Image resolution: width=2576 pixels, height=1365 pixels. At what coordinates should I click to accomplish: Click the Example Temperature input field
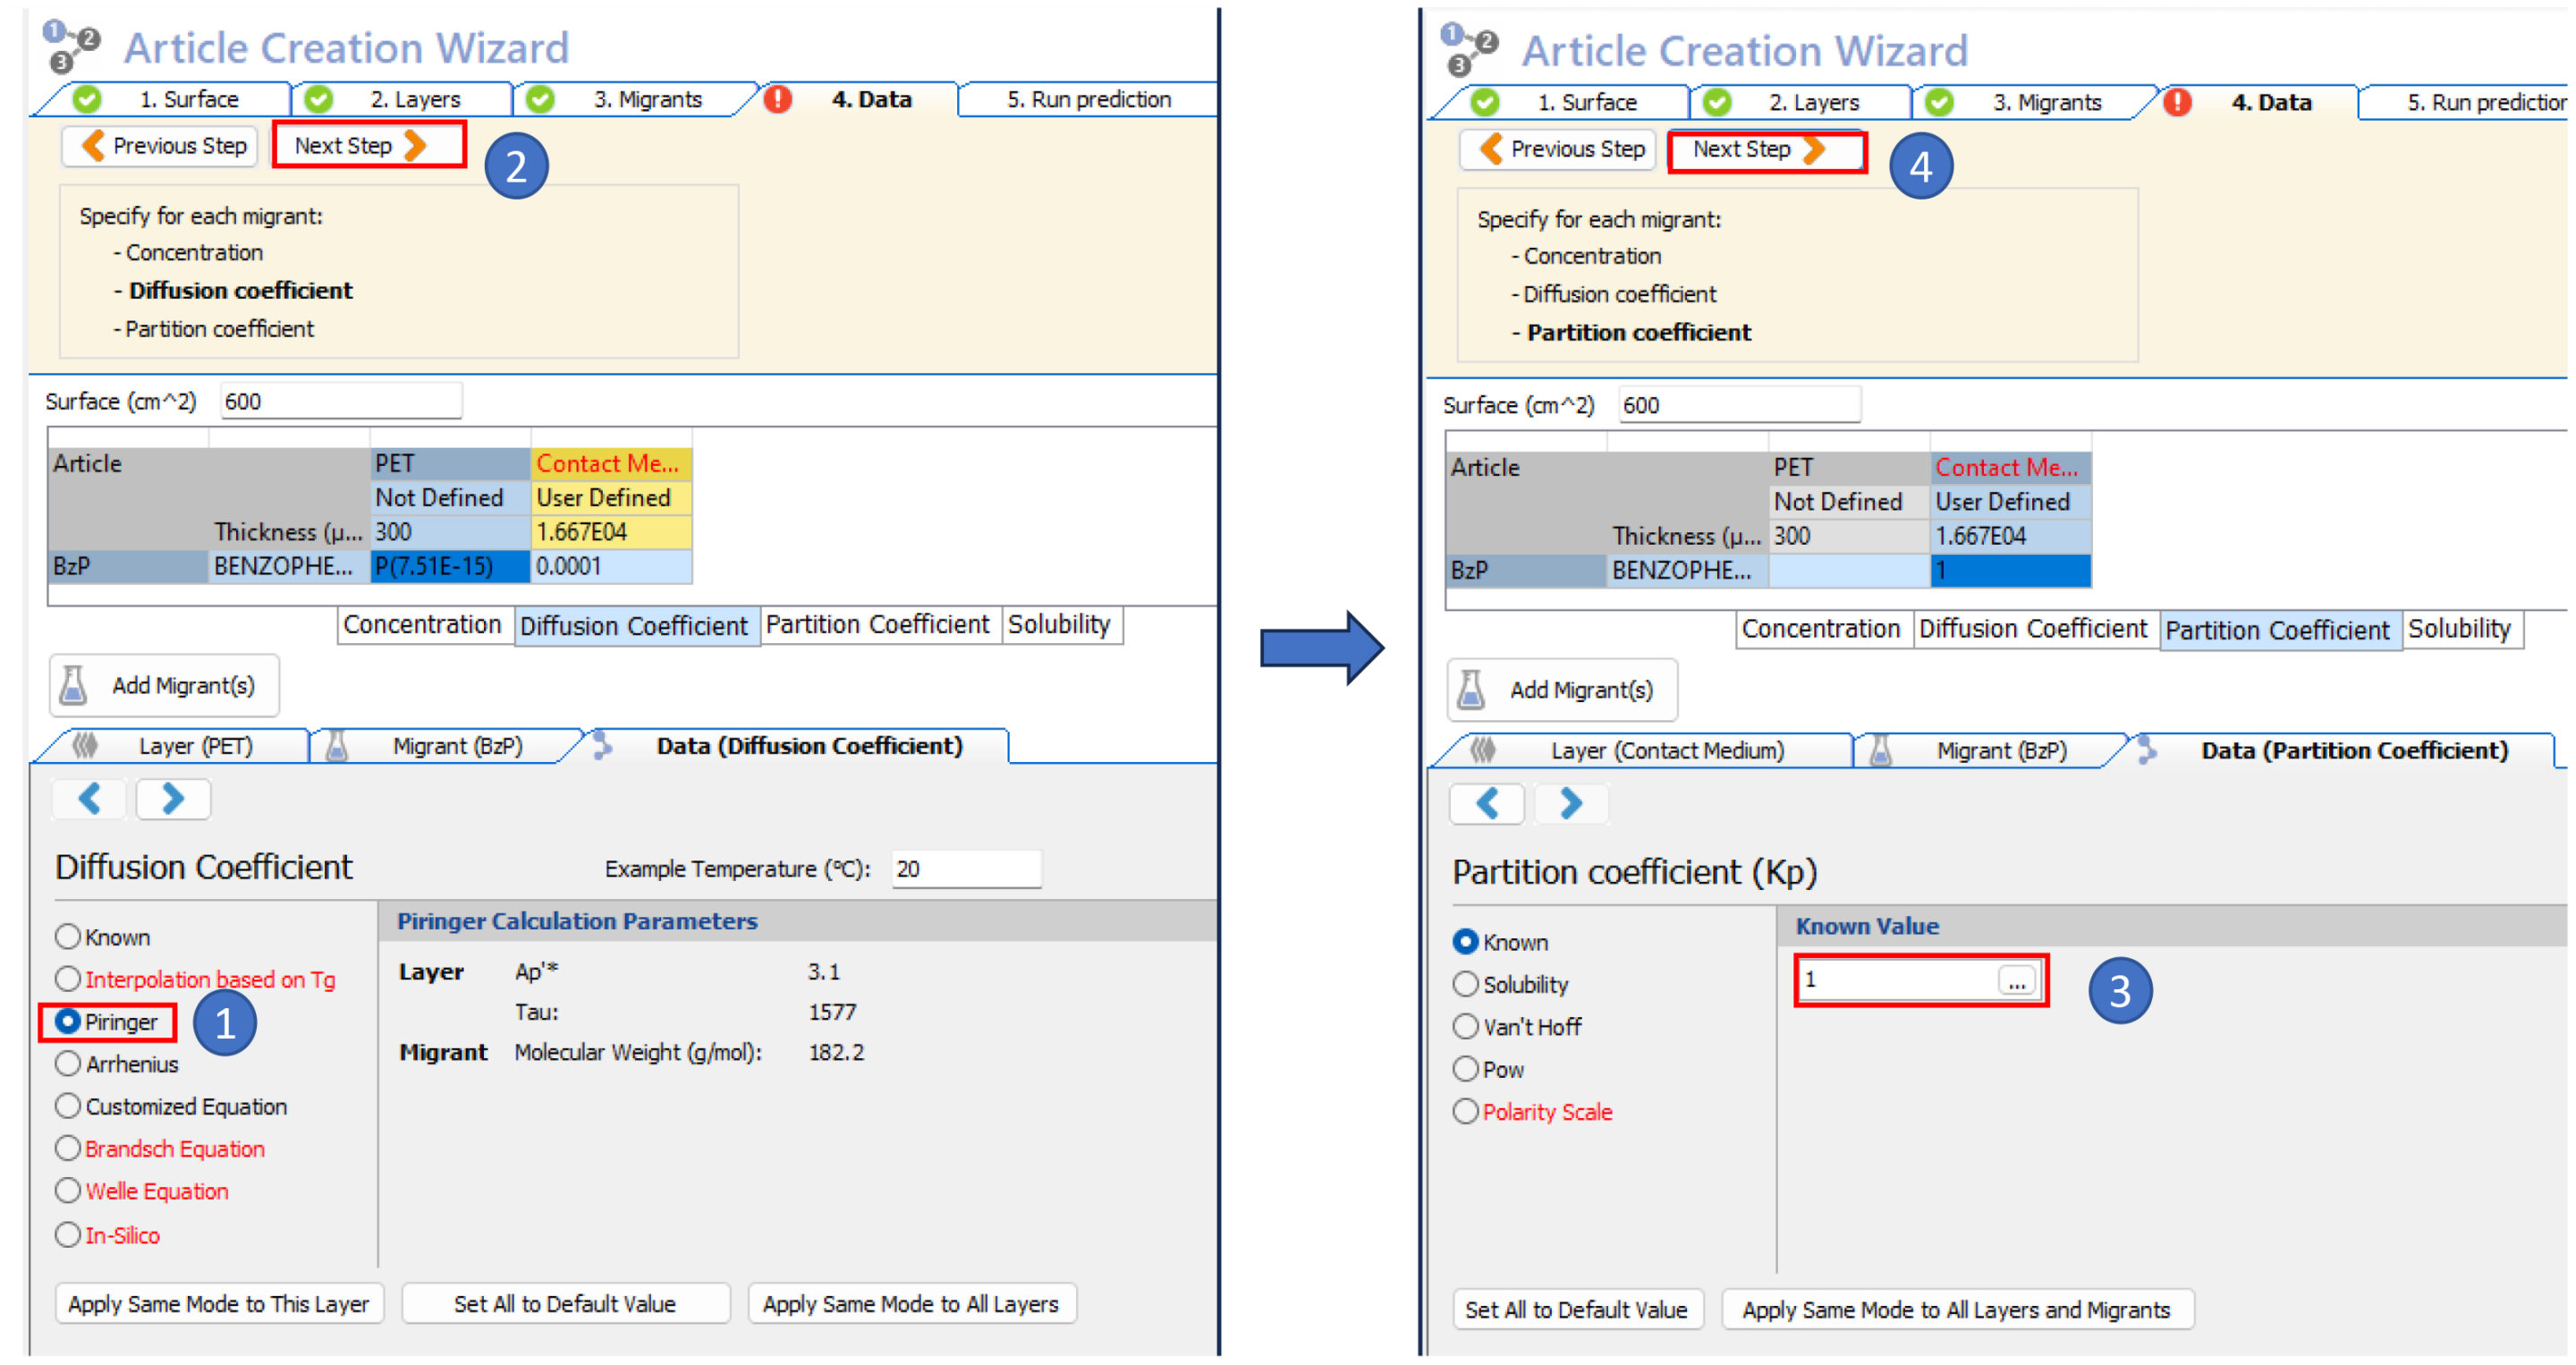[965, 869]
